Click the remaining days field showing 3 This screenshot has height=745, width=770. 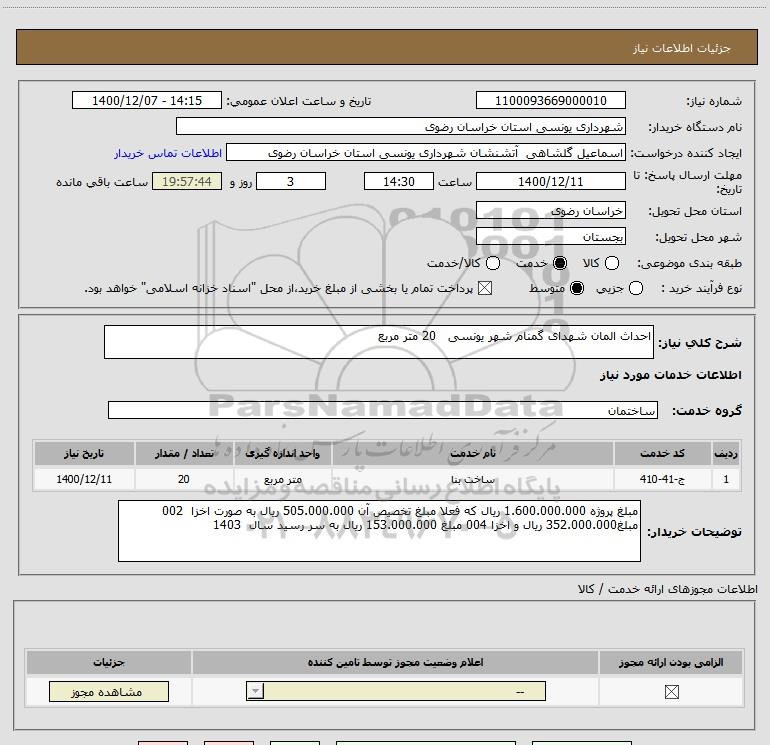click(x=291, y=181)
